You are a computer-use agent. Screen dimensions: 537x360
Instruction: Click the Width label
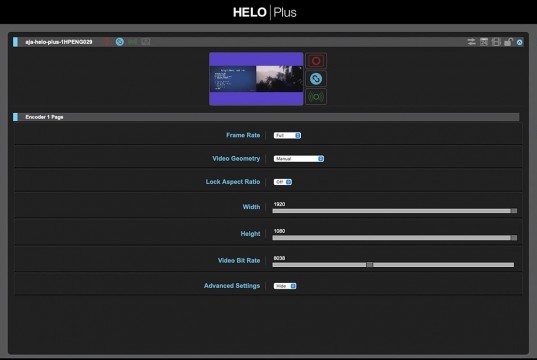tap(251, 207)
